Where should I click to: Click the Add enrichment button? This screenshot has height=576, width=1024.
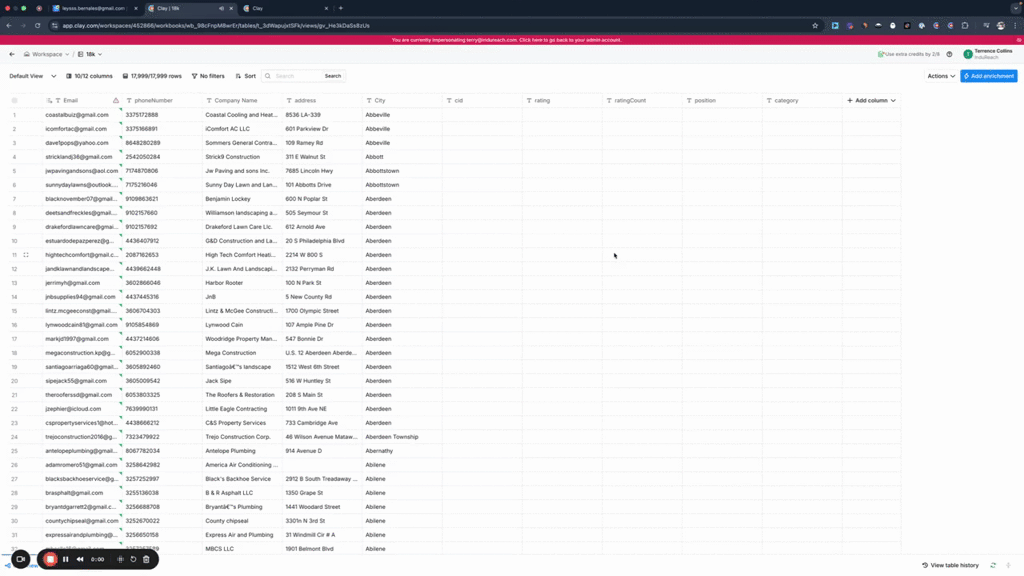pyautogui.click(x=988, y=76)
